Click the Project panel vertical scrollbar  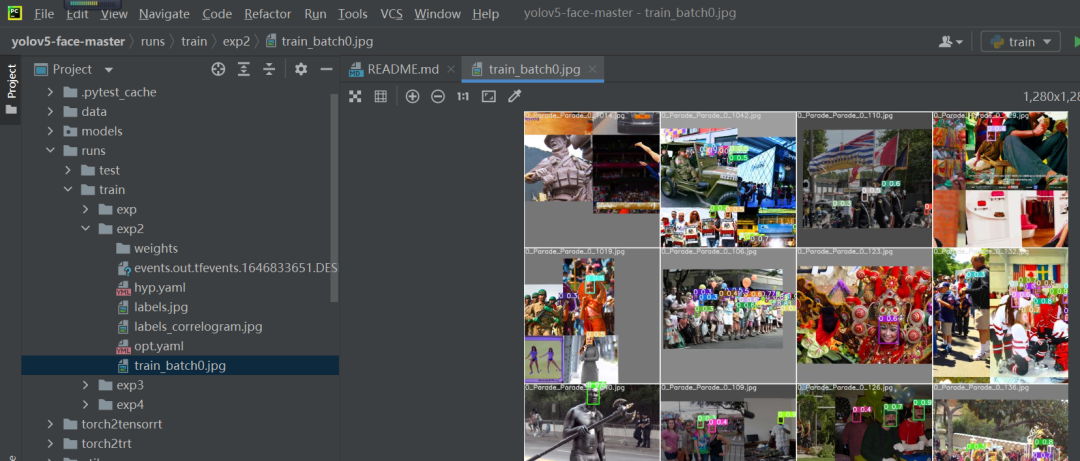pyautogui.click(x=335, y=198)
